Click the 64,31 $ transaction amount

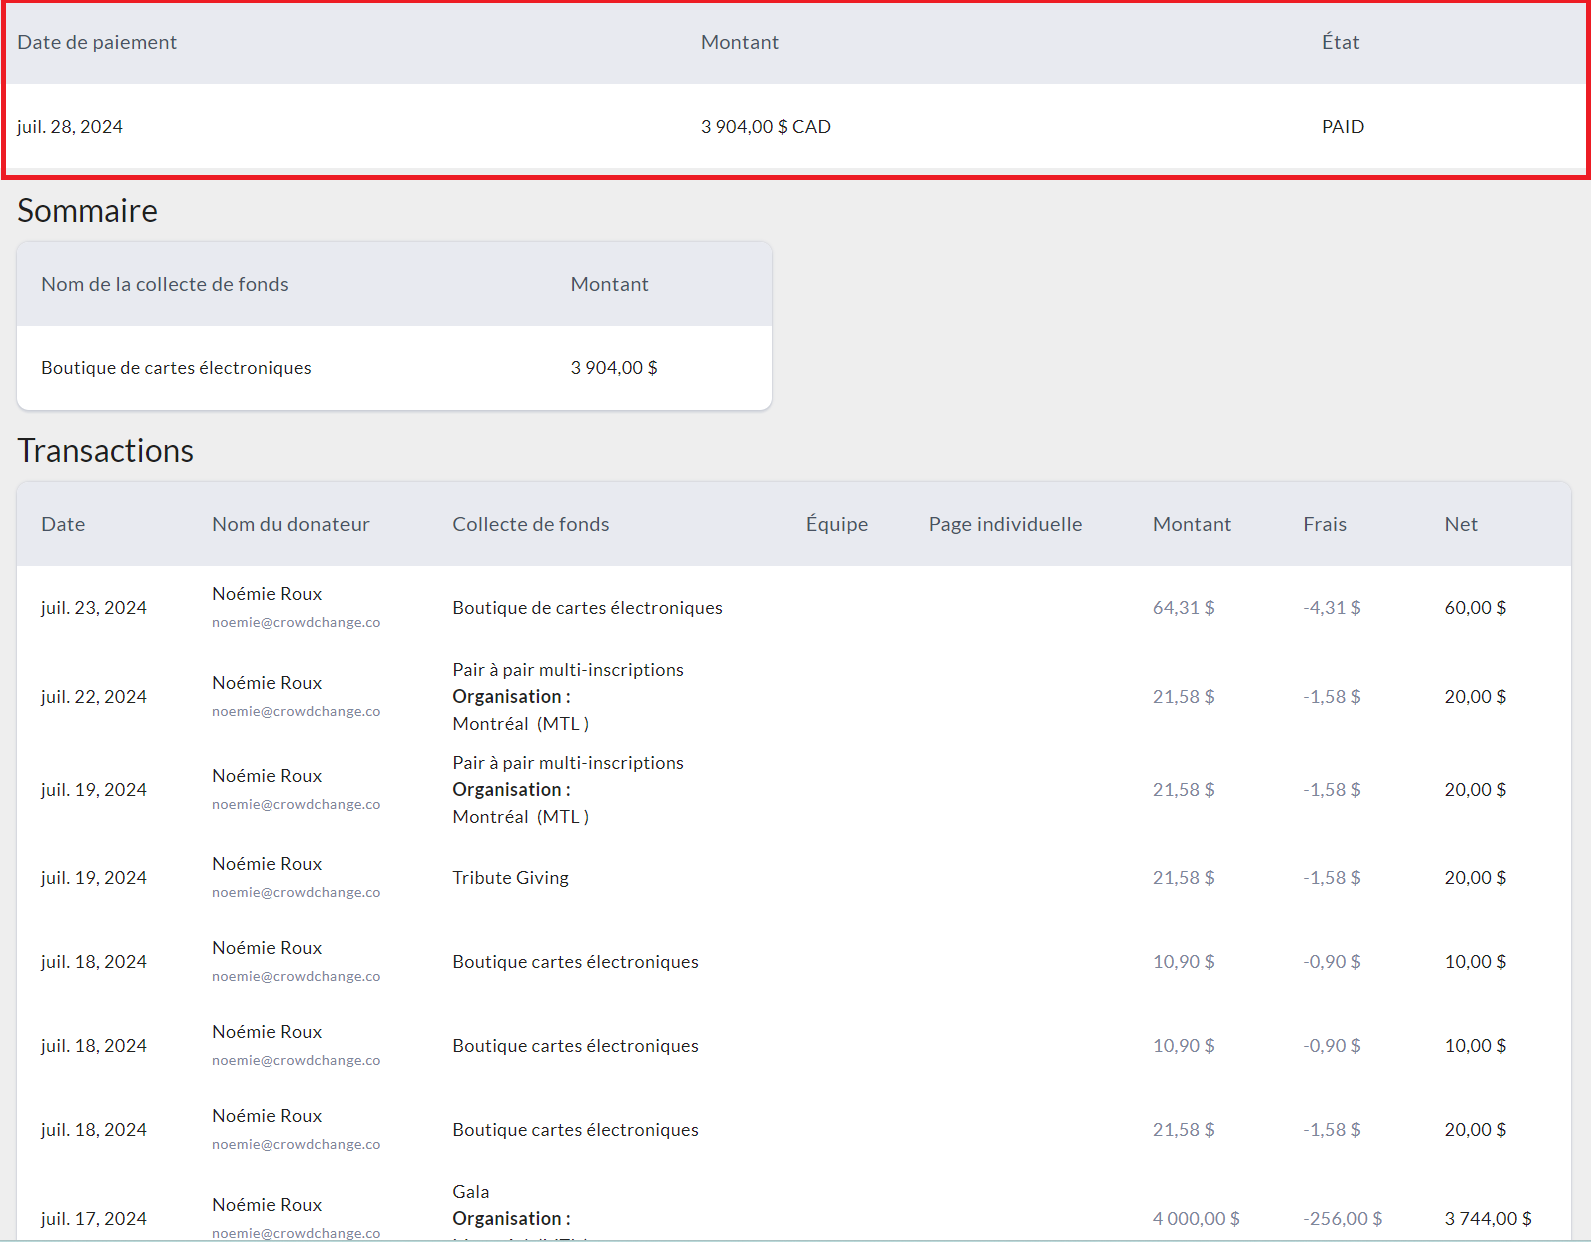click(x=1183, y=608)
